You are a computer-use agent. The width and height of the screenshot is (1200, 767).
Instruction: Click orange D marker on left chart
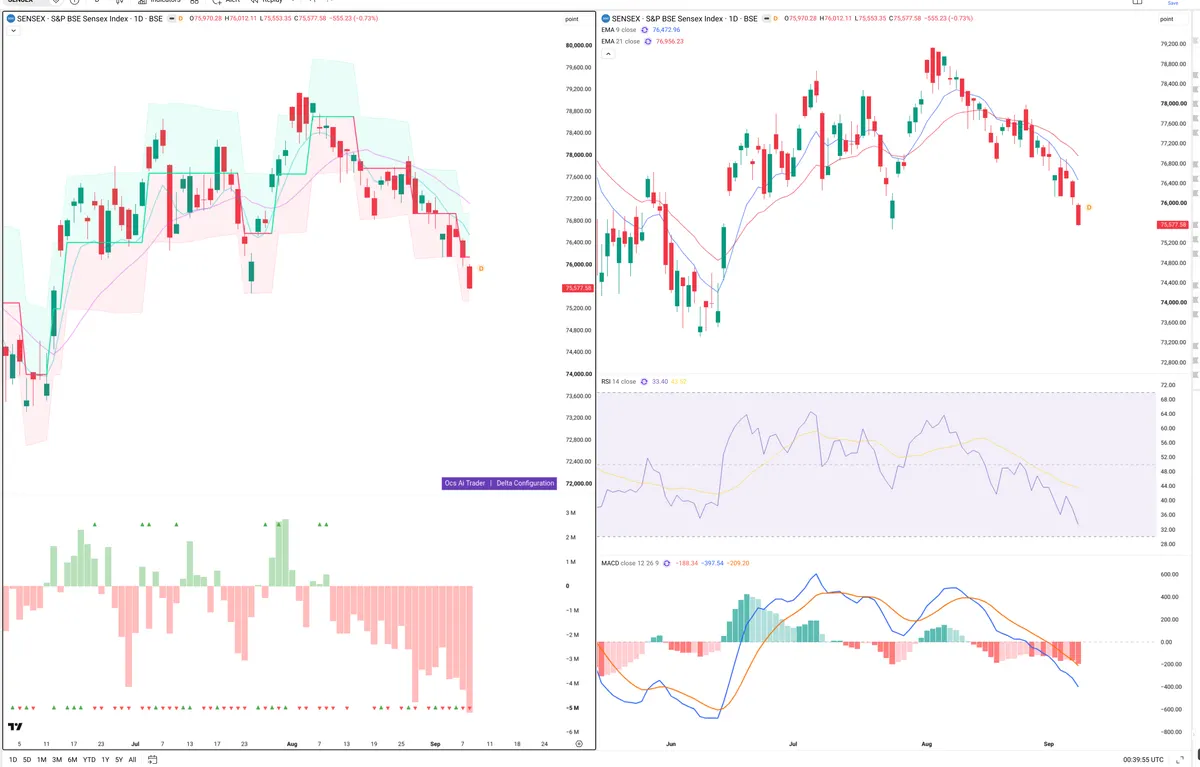tap(481, 269)
